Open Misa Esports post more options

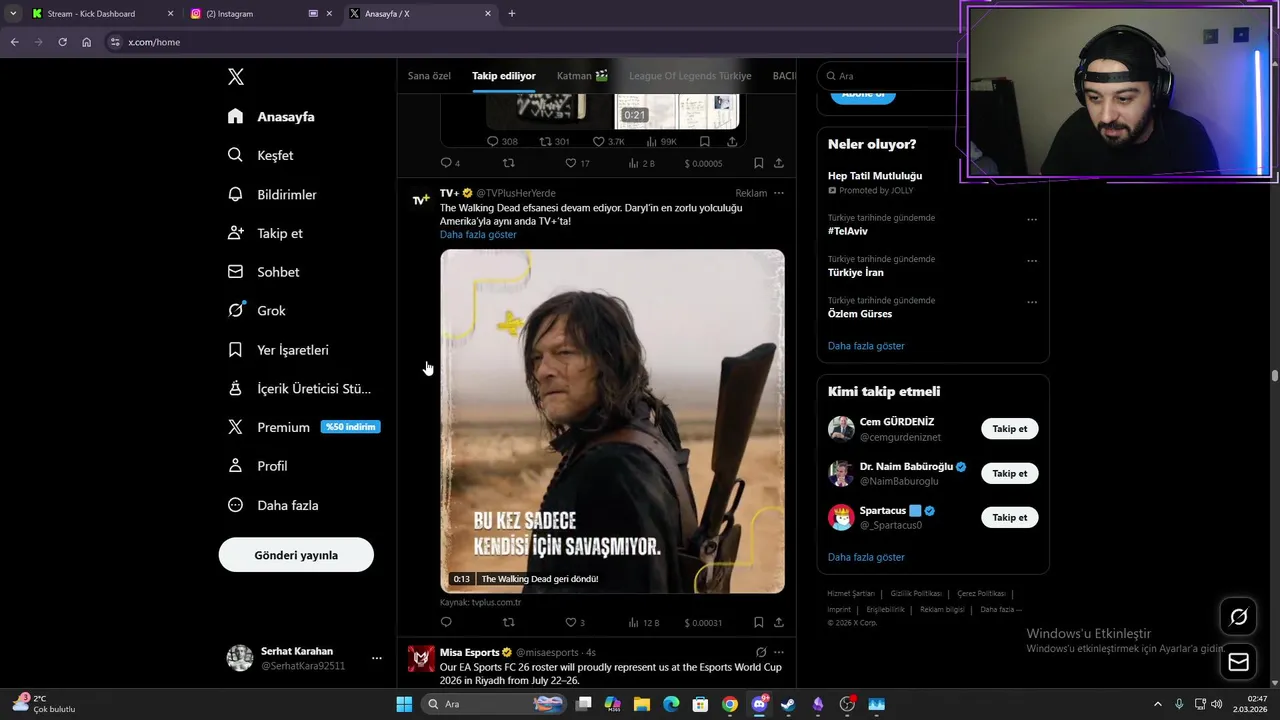click(x=779, y=652)
